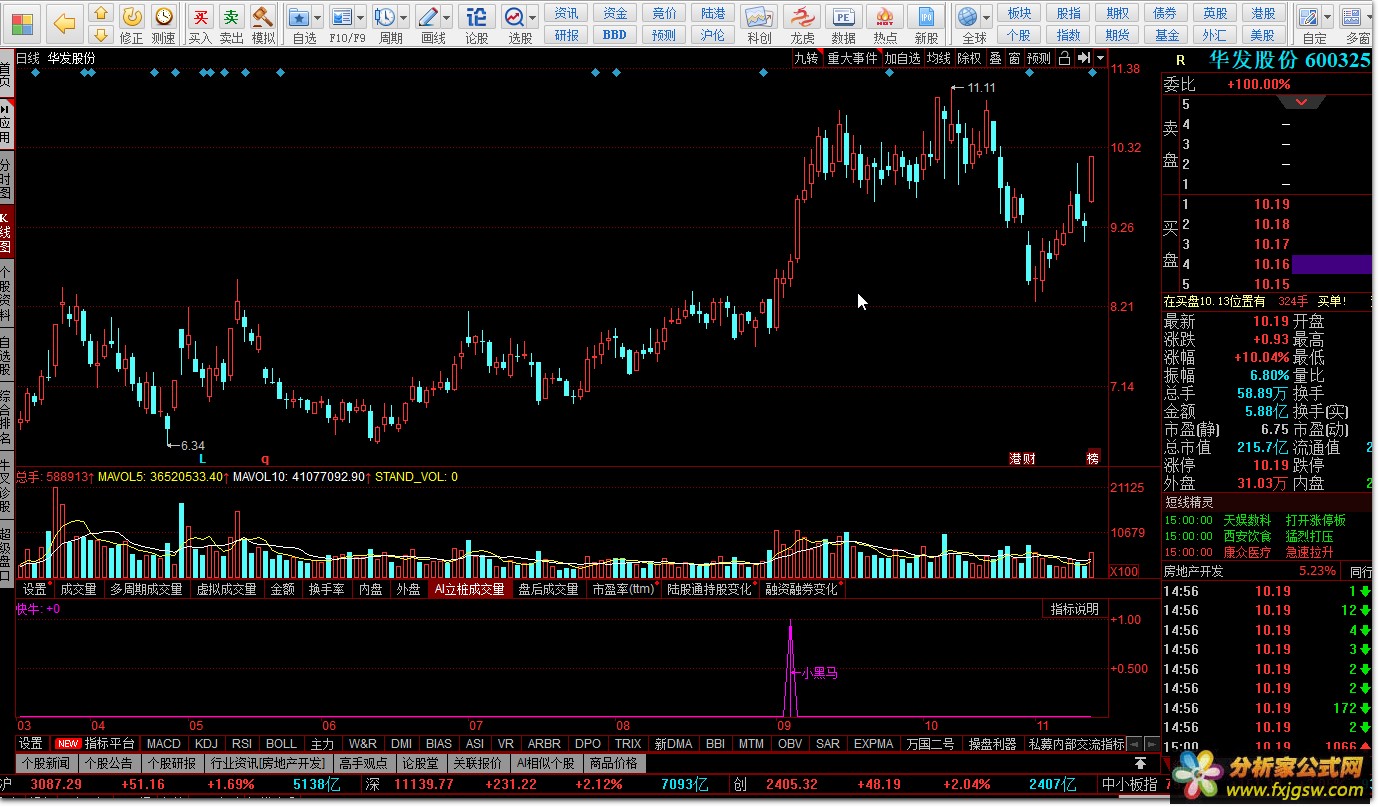This screenshot has width=1380, height=807.
Task: Click the 自定 custom layout icon
Action: click(x=1308, y=18)
